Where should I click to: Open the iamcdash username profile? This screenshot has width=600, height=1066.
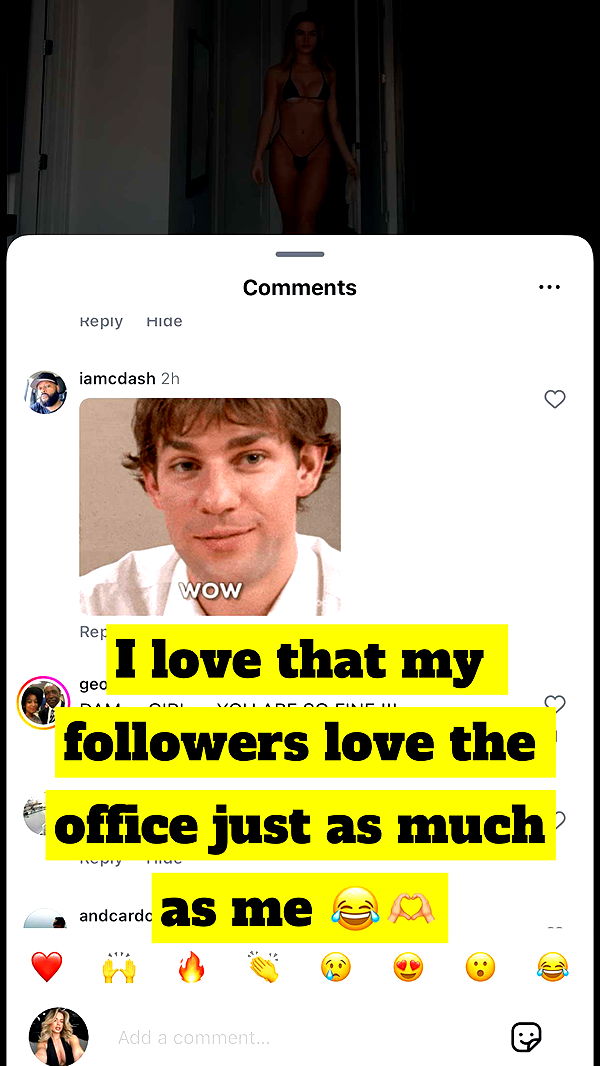117,378
